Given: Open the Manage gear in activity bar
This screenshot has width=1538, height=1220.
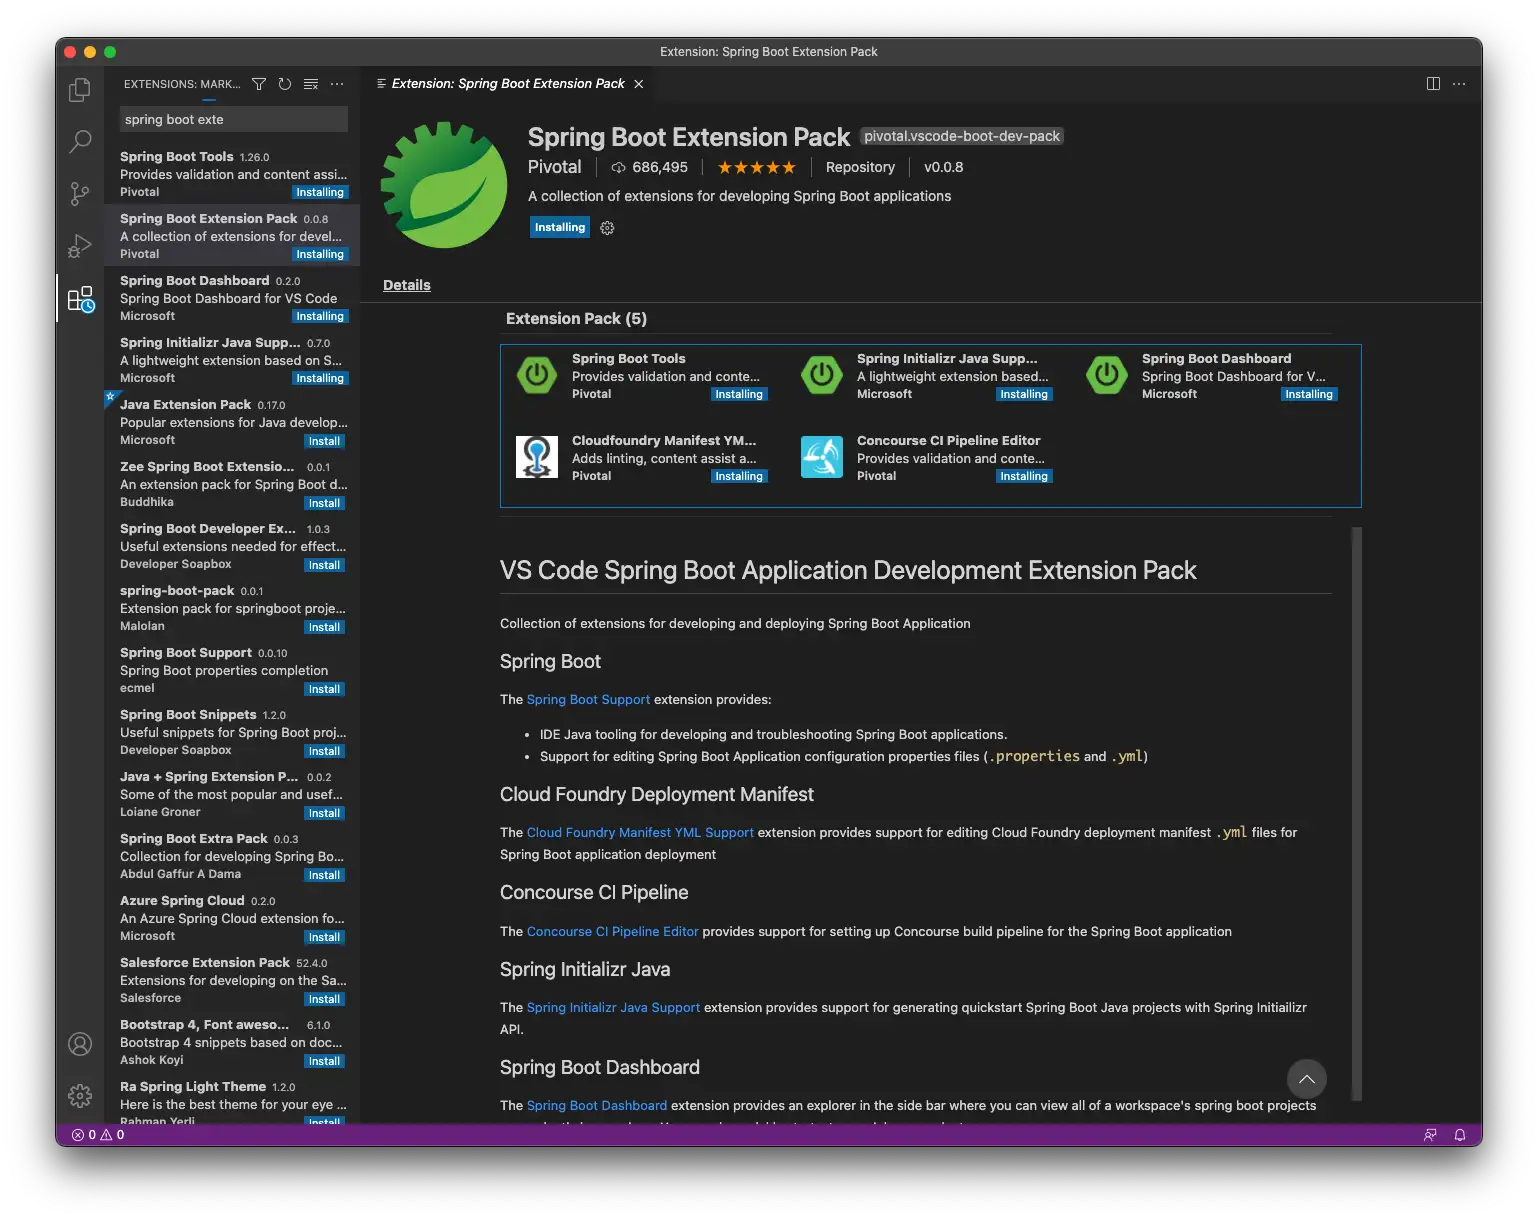Looking at the screenshot, I should pyautogui.click(x=80, y=1096).
